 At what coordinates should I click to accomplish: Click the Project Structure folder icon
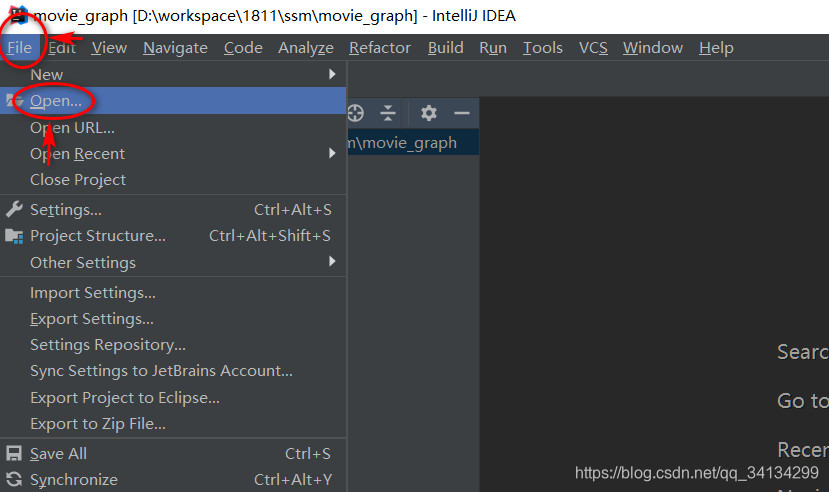click(x=14, y=236)
